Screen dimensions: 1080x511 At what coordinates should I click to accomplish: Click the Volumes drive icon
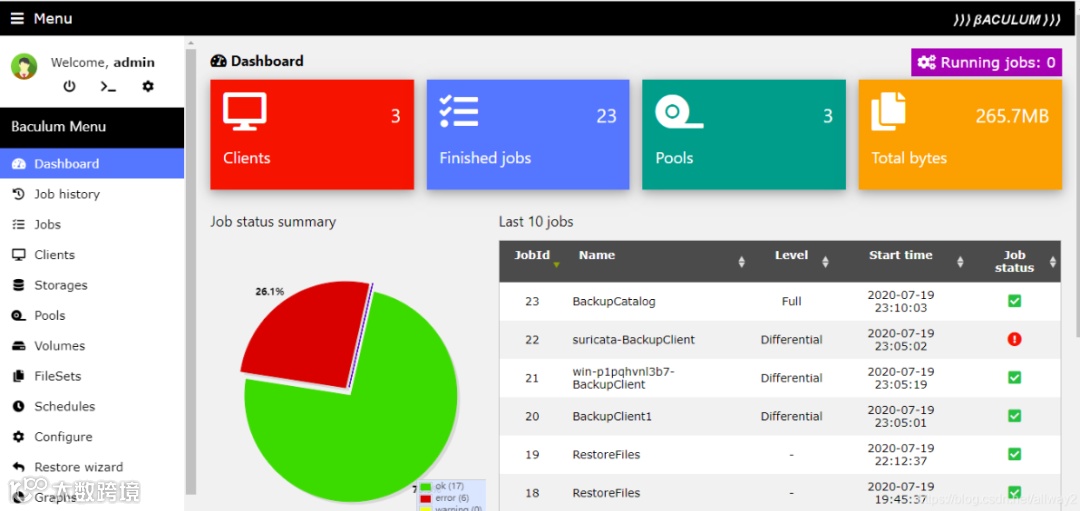19,346
